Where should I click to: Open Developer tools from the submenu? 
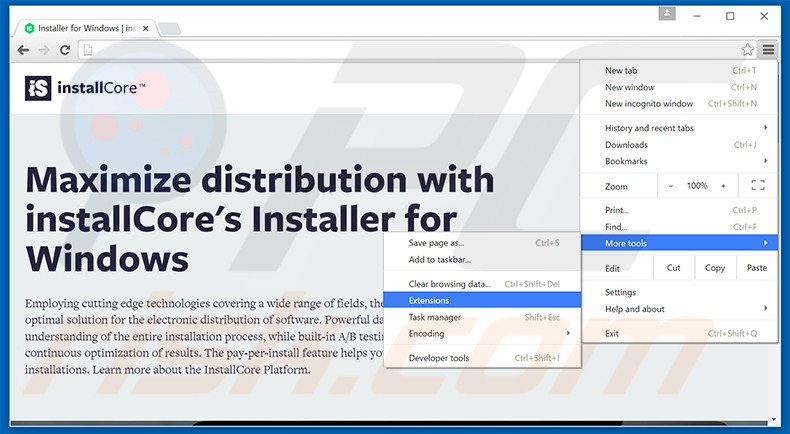tap(482, 358)
